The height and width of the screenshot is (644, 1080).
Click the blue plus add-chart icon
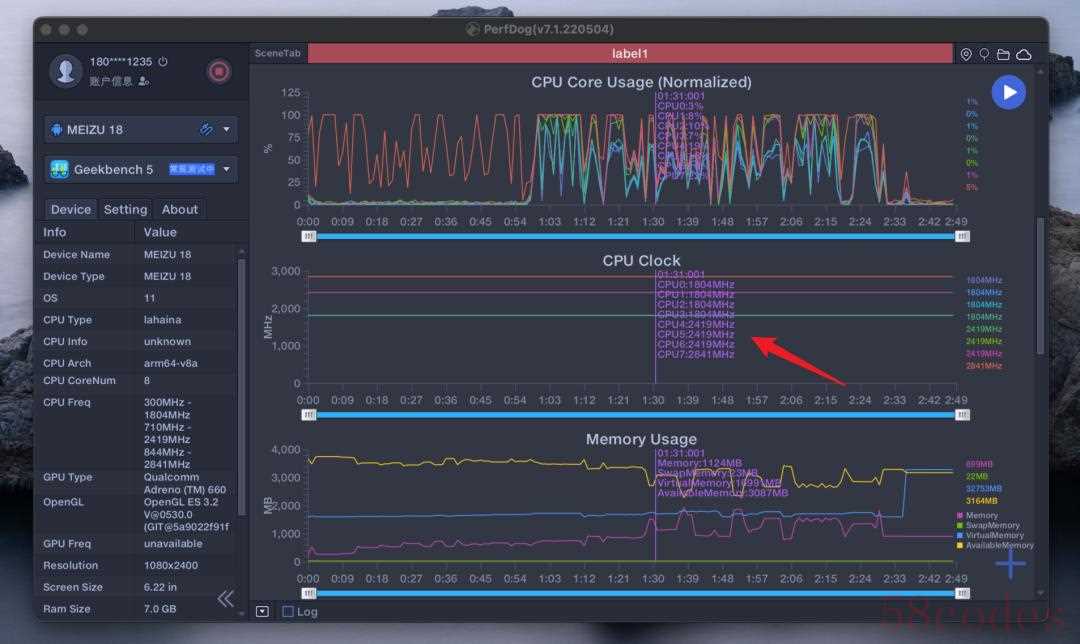pos(1010,564)
